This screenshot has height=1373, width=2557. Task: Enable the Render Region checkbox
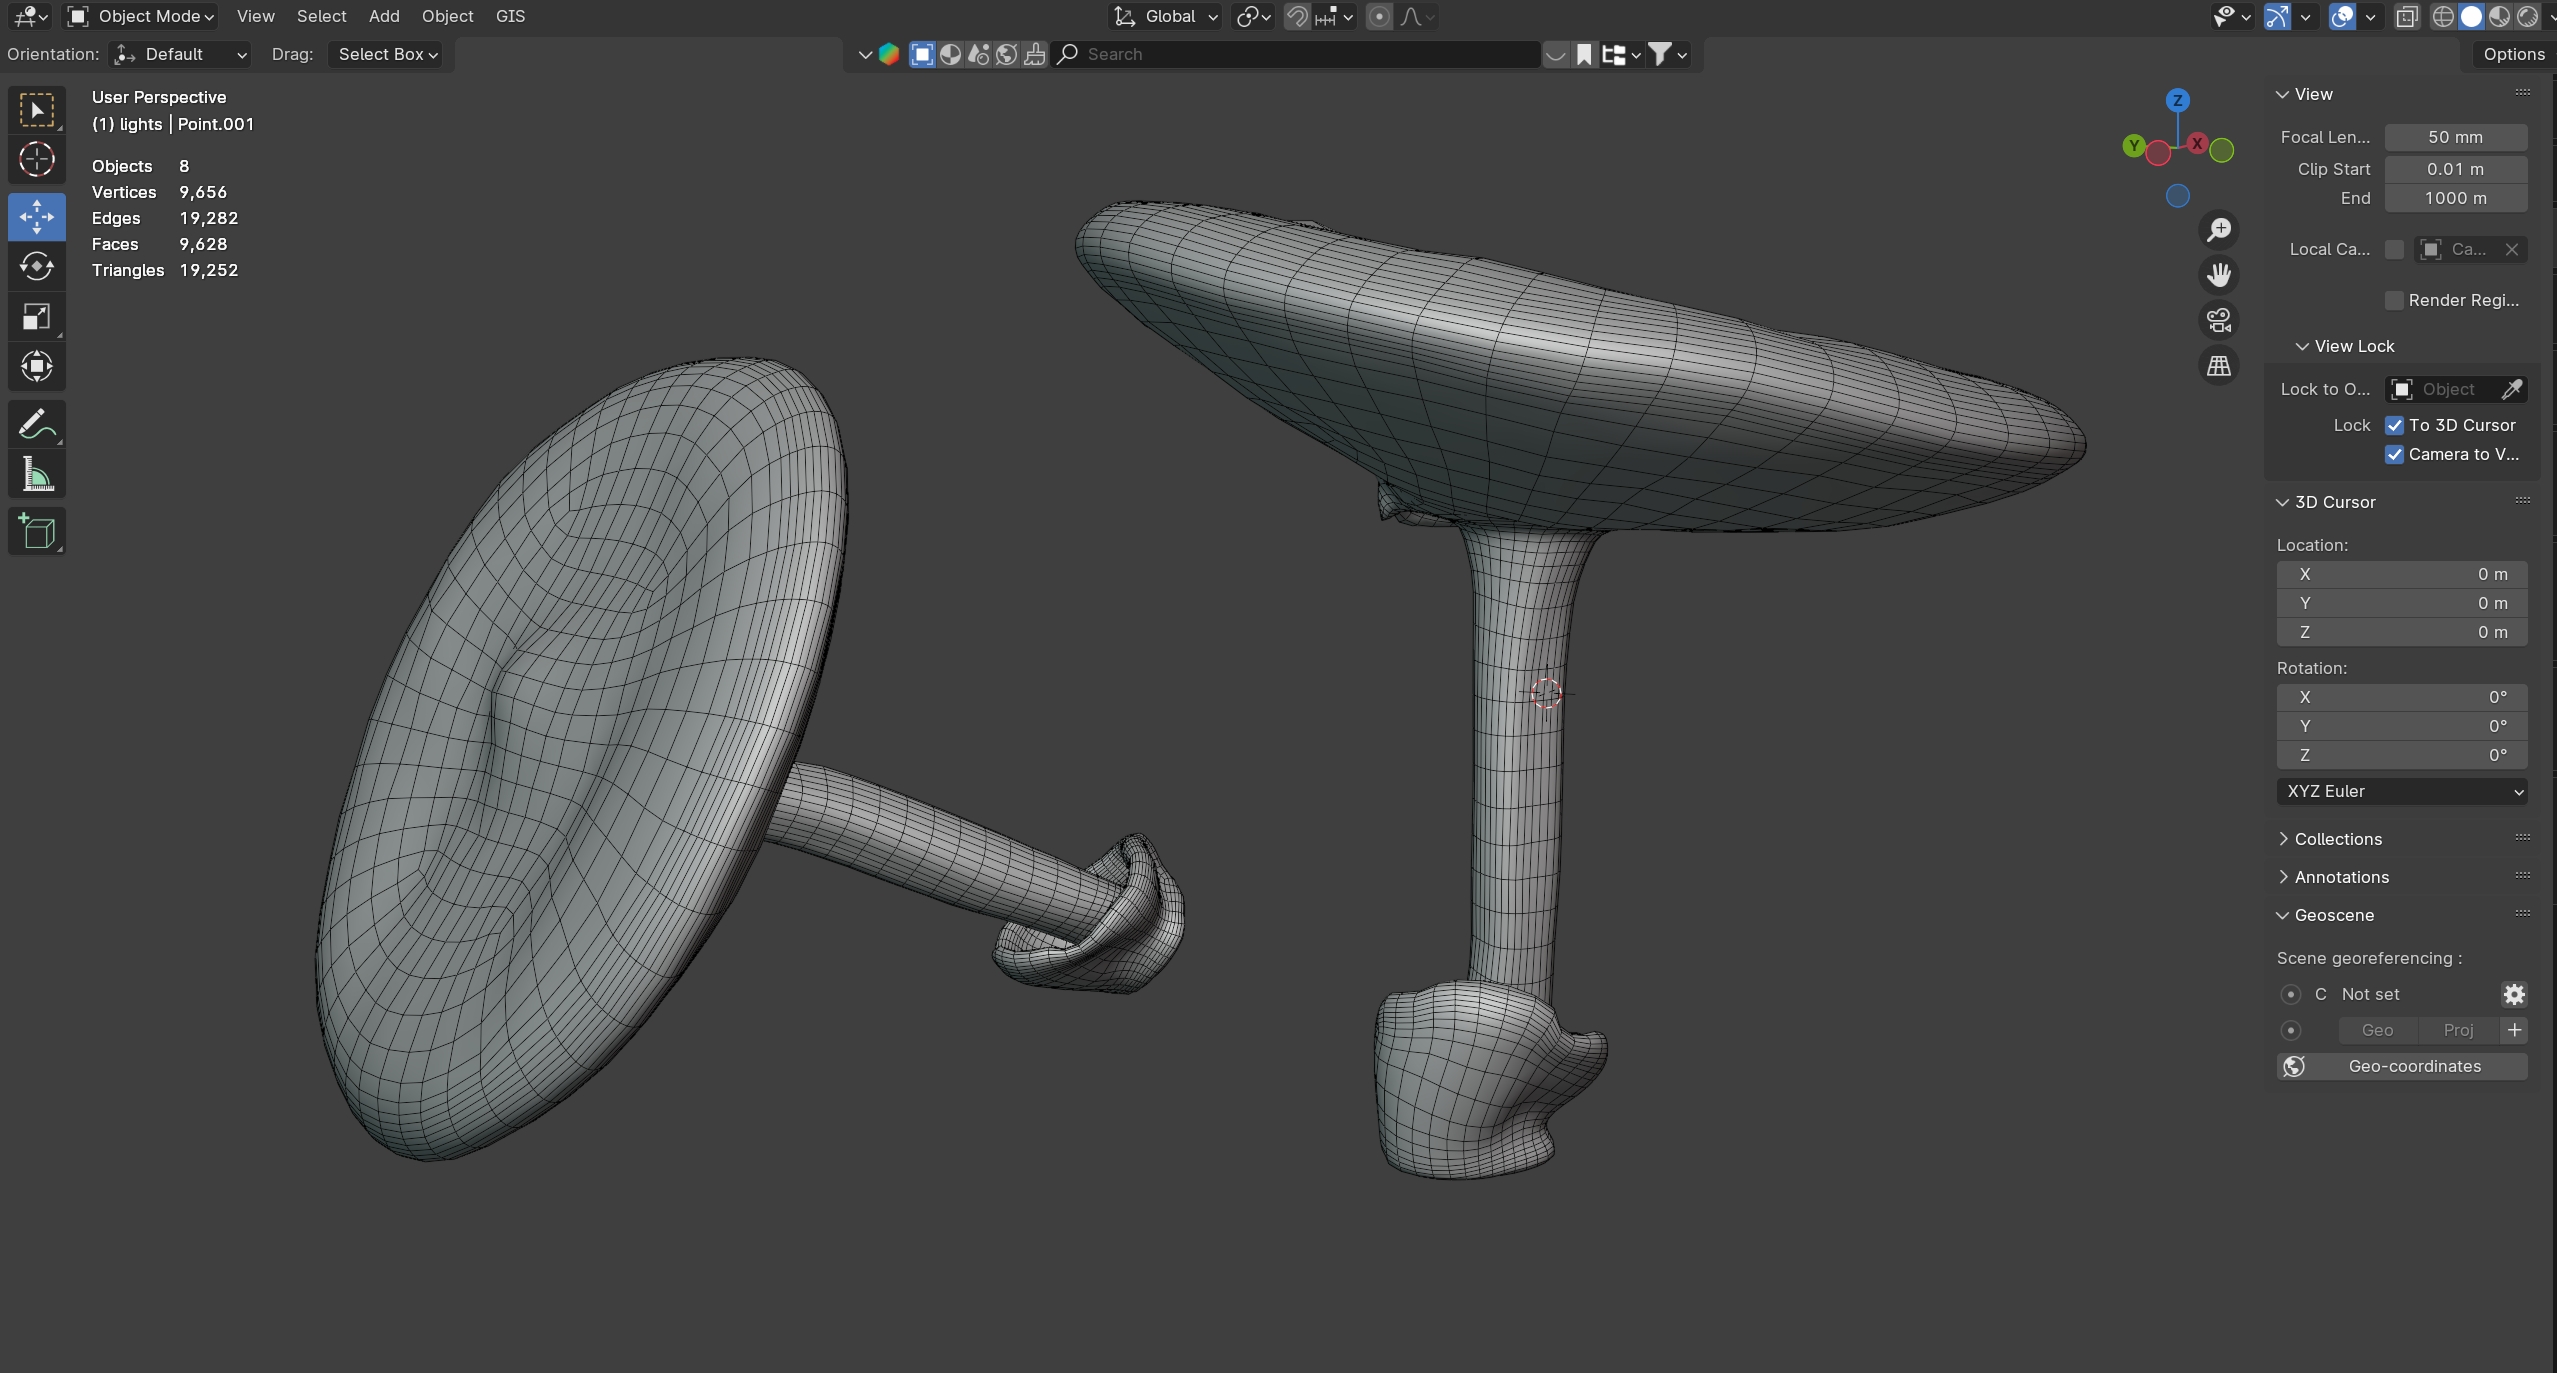click(2395, 300)
